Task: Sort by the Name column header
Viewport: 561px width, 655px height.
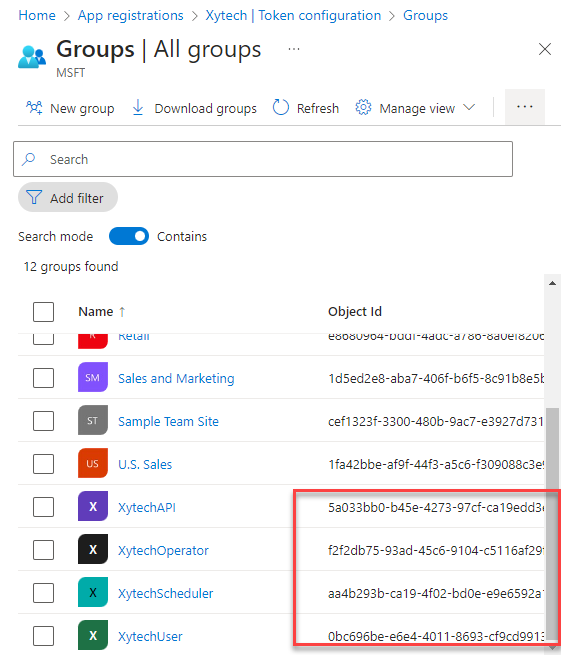Action: [x=96, y=312]
